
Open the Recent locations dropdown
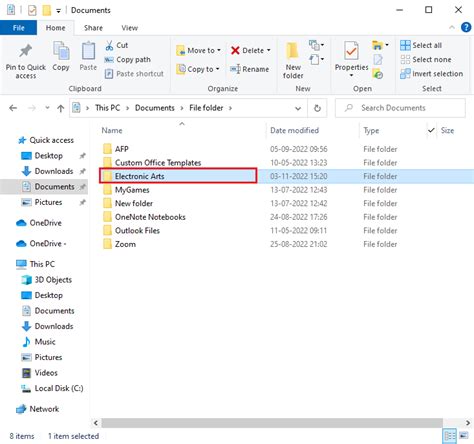tap(47, 108)
